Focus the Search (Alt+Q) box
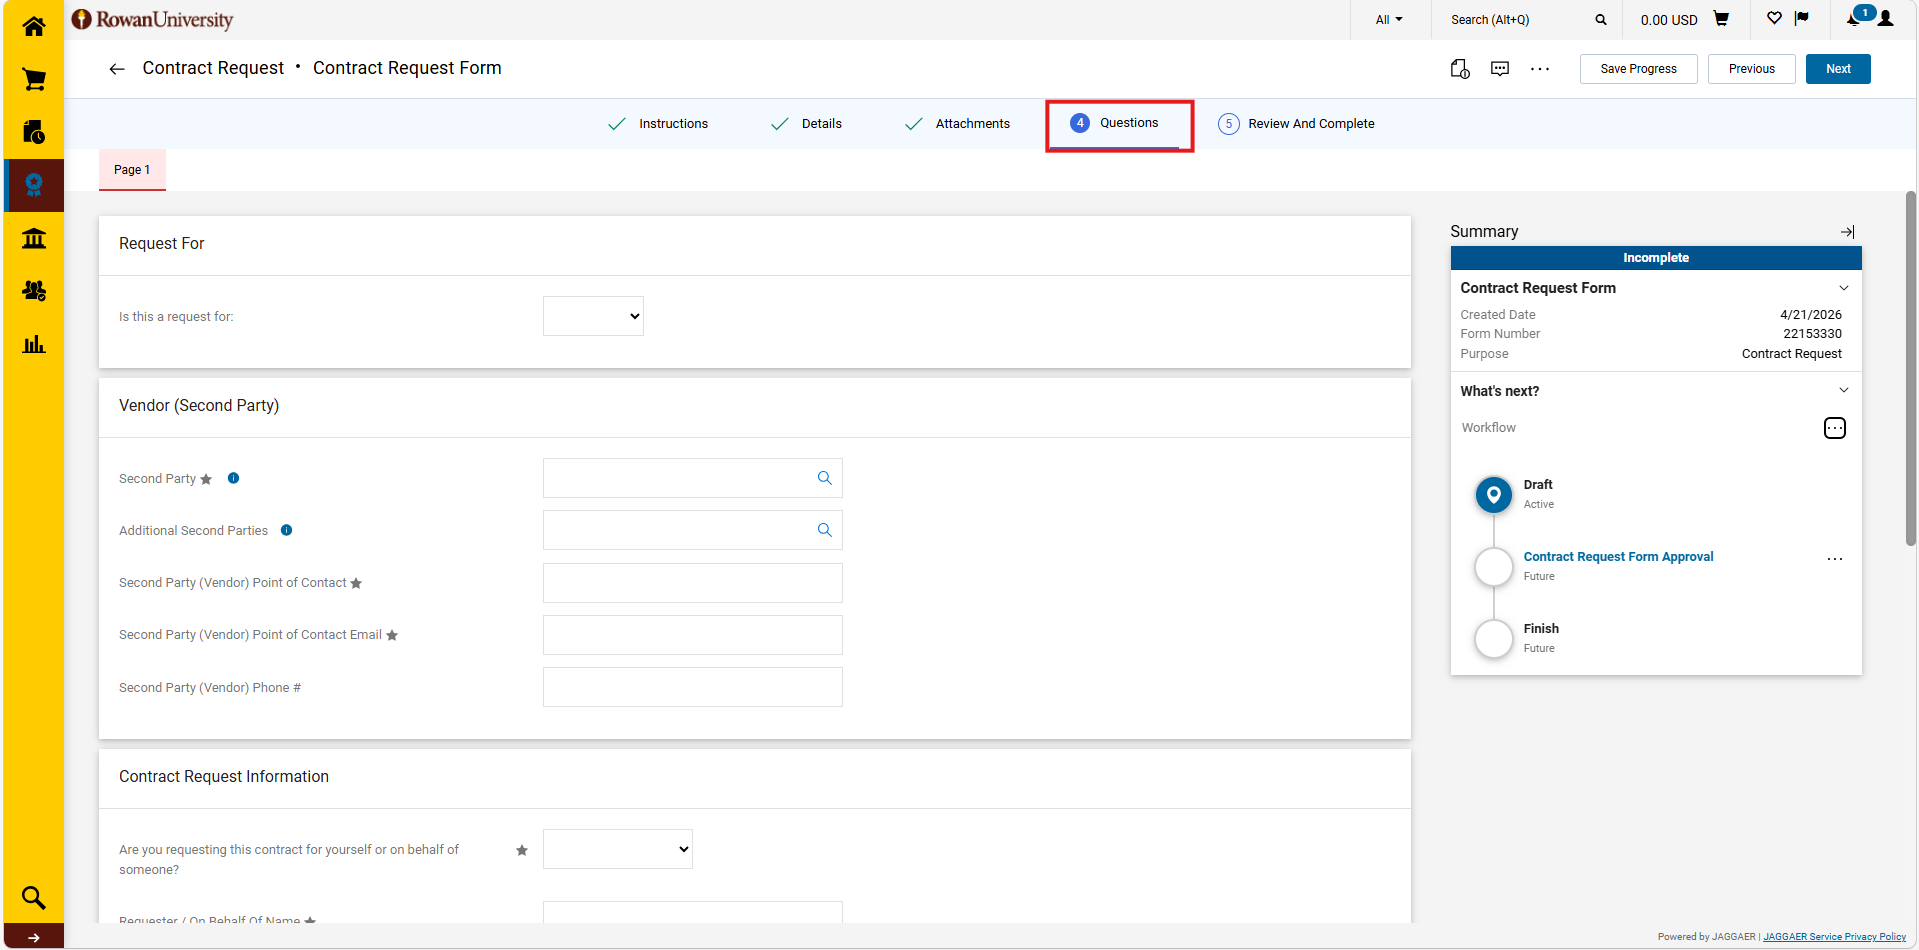This screenshot has width=1919, height=950. click(x=1517, y=20)
